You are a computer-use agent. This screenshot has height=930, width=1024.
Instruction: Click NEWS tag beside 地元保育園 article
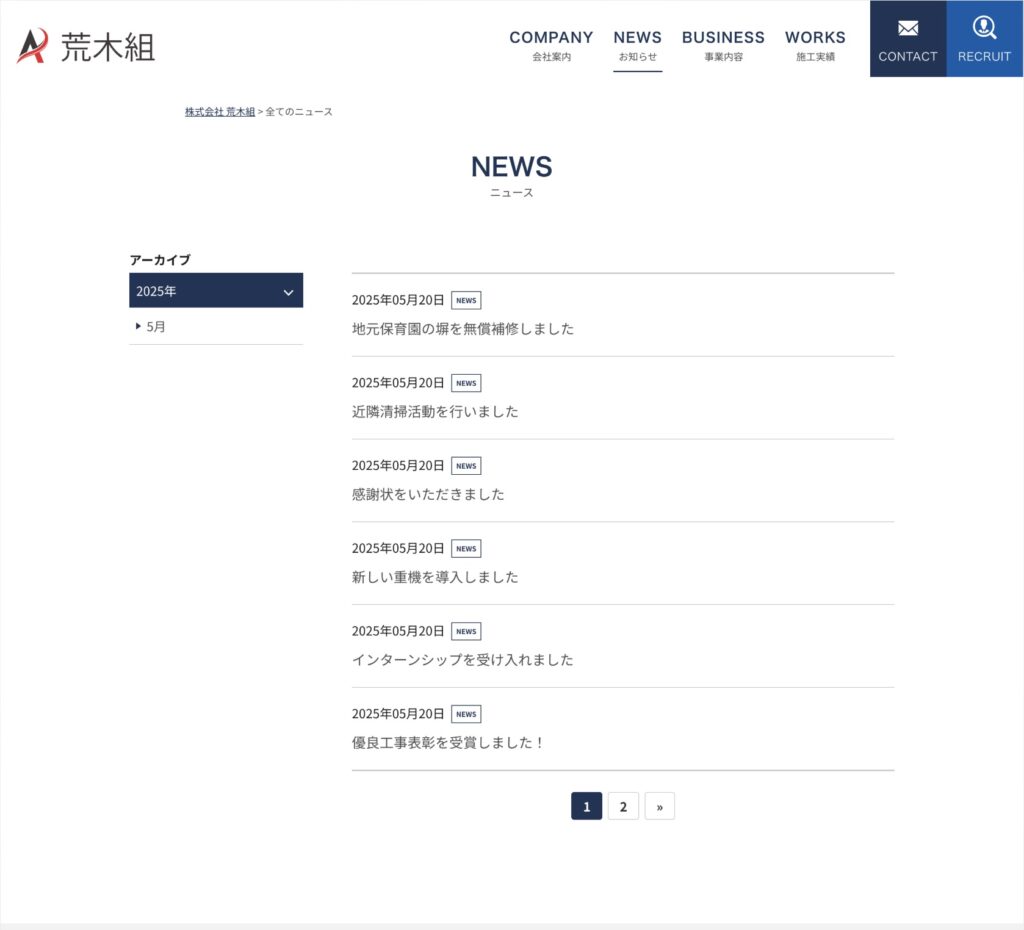click(466, 300)
